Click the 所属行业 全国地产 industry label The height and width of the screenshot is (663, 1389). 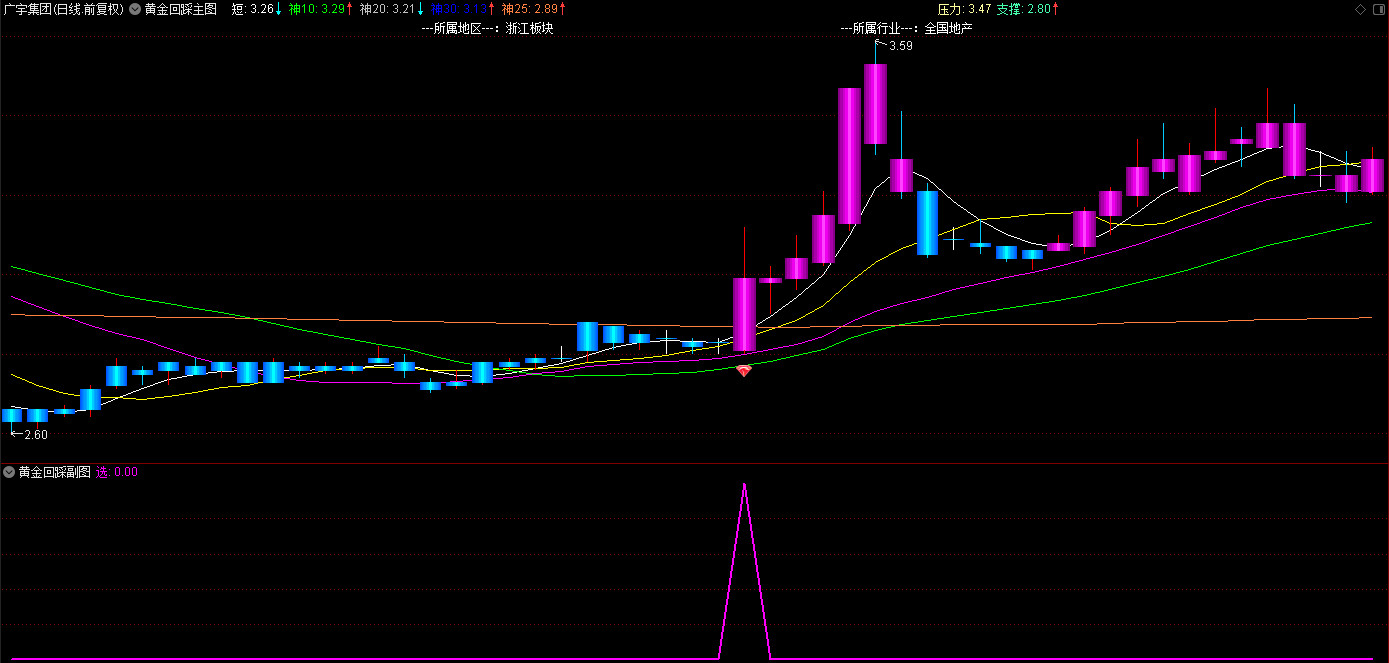[906, 28]
